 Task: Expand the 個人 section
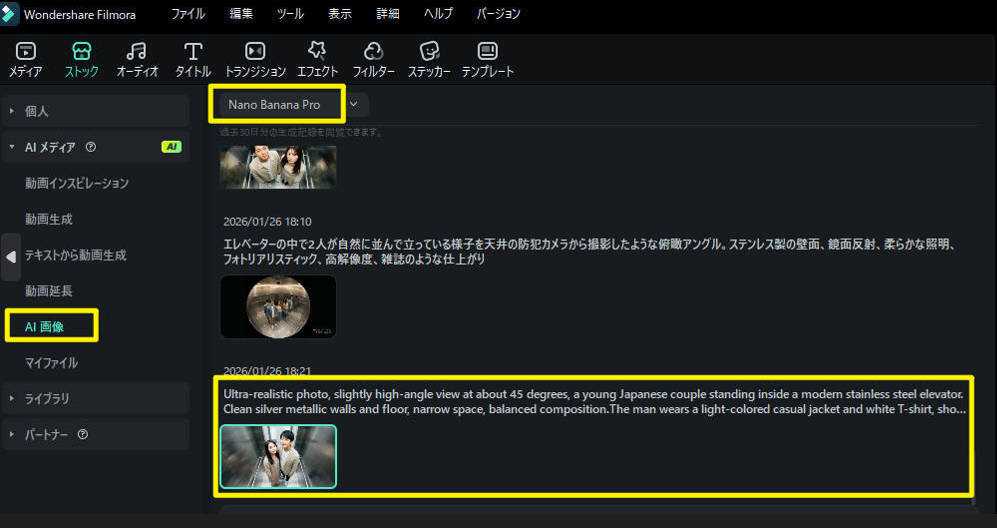point(95,111)
